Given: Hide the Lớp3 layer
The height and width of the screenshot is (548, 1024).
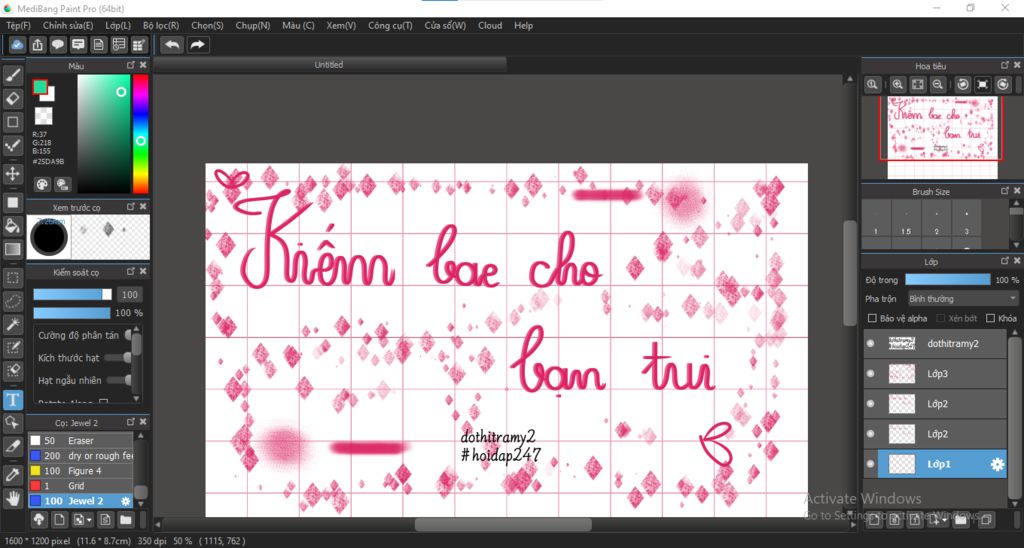Looking at the screenshot, I should click(x=871, y=374).
